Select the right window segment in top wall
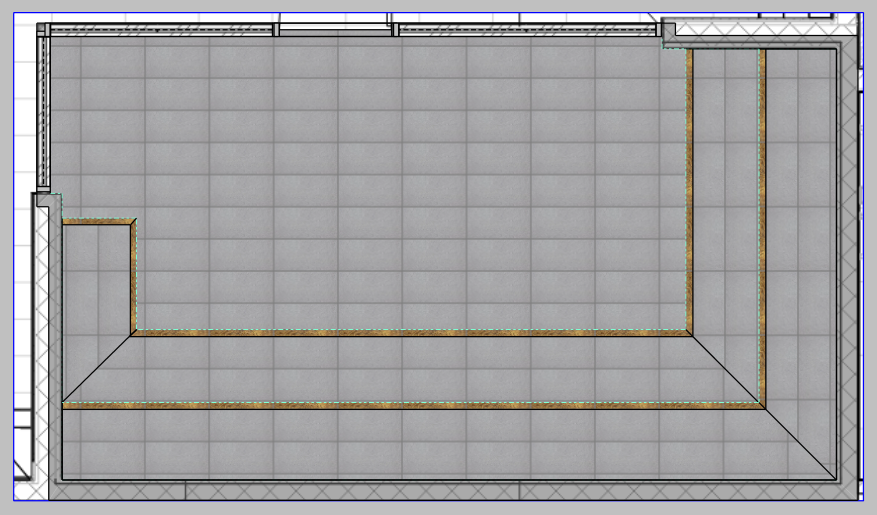The width and height of the screenshot is (877, 515). [527, 30]
